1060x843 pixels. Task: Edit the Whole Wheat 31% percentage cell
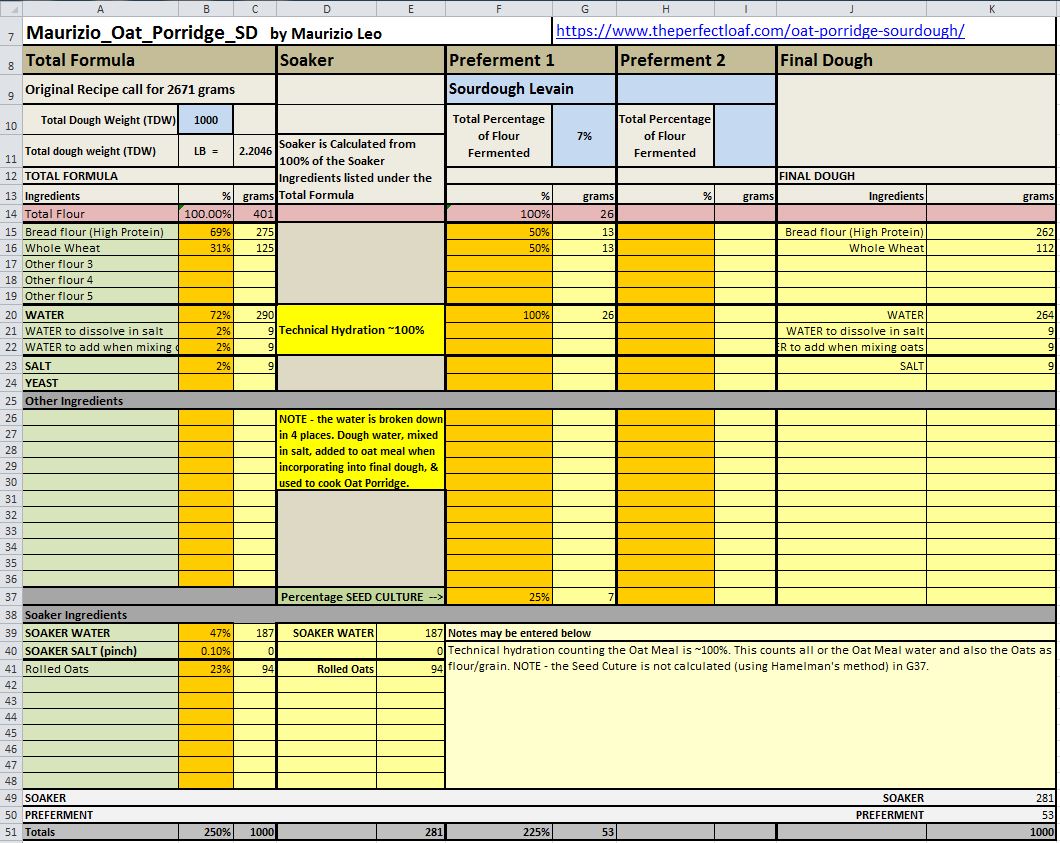pos(206,248)
